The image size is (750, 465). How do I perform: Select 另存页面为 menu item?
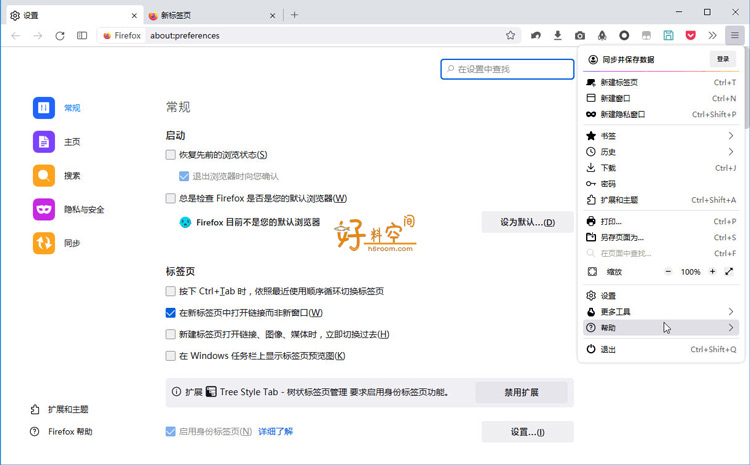pyautogui.click(x=661, y=237)
